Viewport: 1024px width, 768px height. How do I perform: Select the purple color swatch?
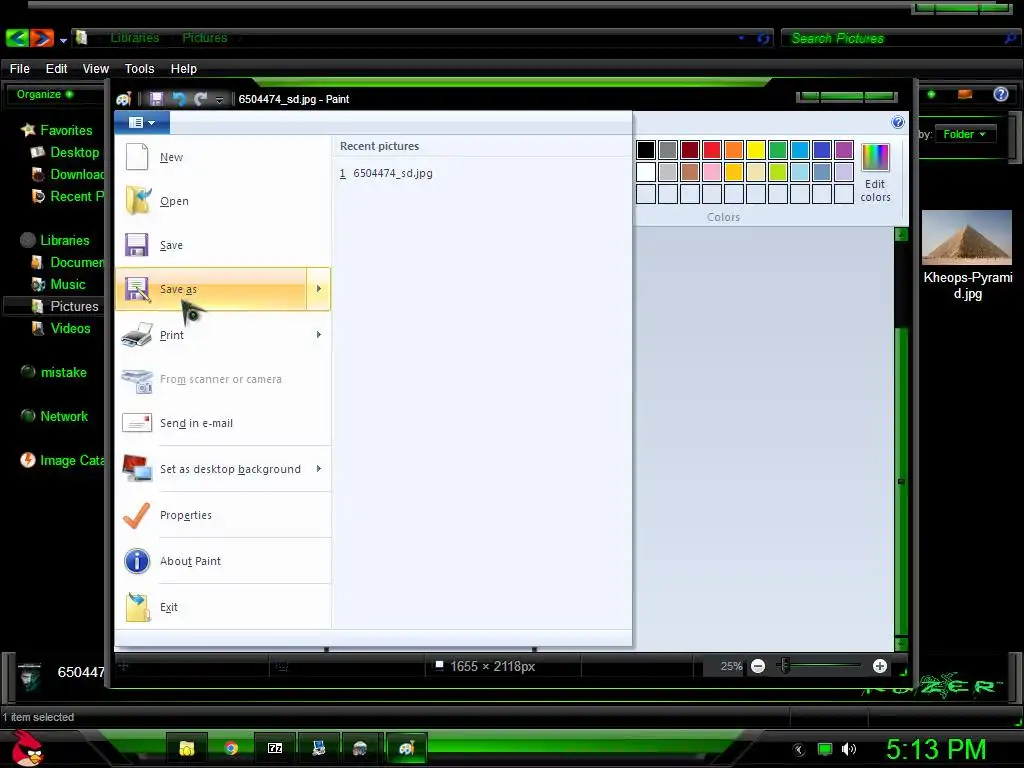coord(843,150)
